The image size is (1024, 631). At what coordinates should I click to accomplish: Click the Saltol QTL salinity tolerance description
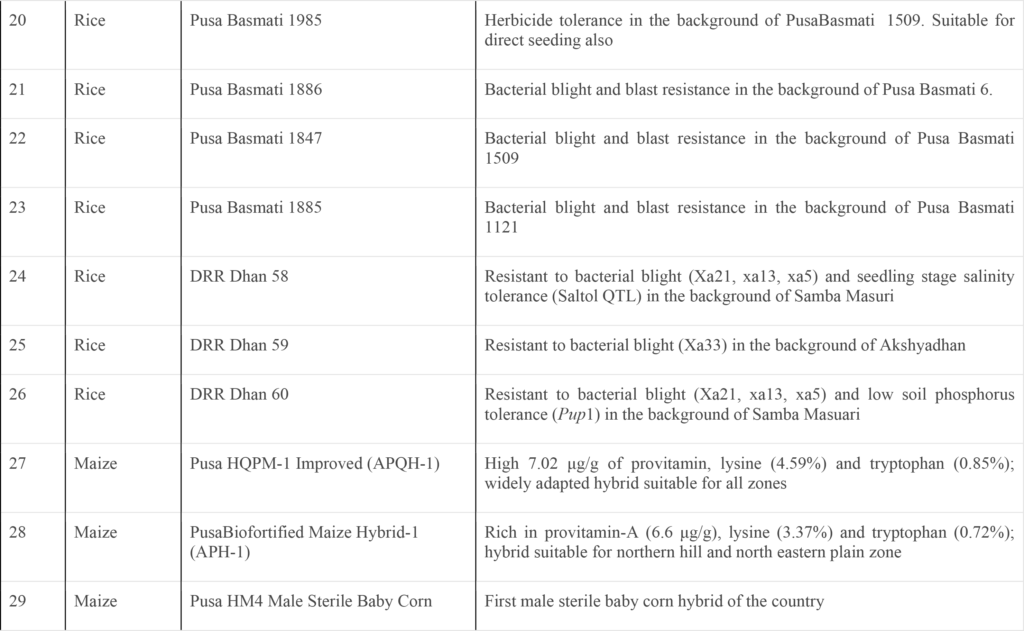749,286
